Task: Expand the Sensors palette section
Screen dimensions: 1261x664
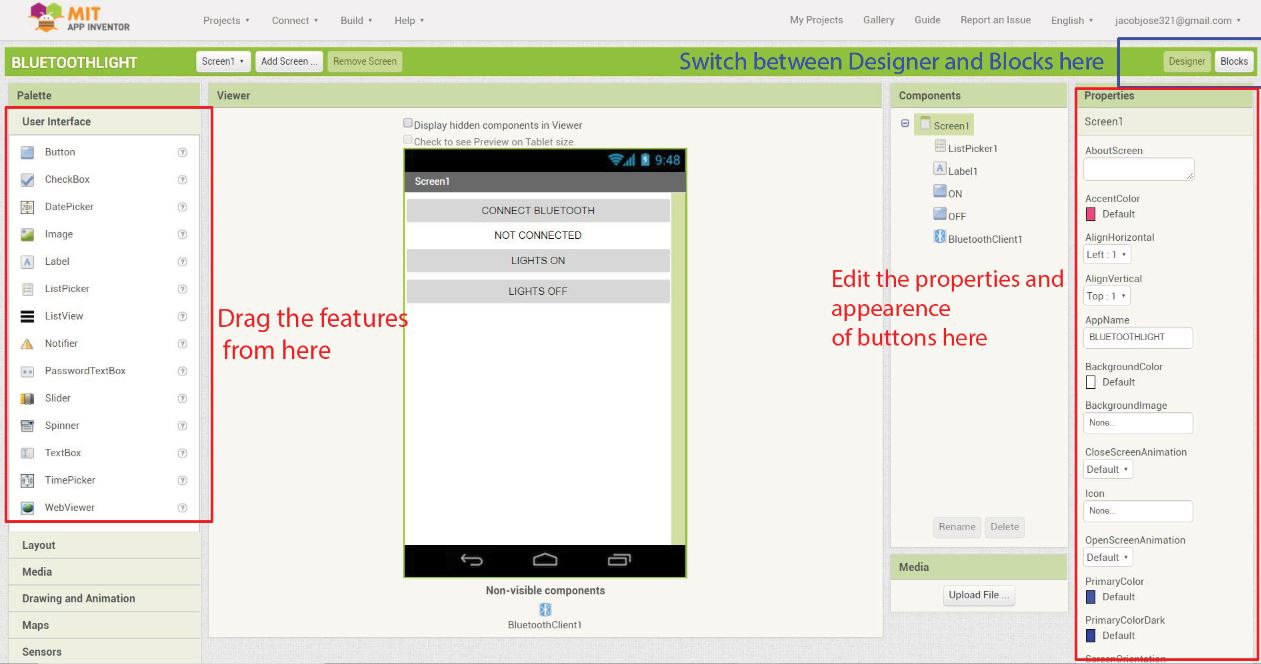Action: point(104,652)
